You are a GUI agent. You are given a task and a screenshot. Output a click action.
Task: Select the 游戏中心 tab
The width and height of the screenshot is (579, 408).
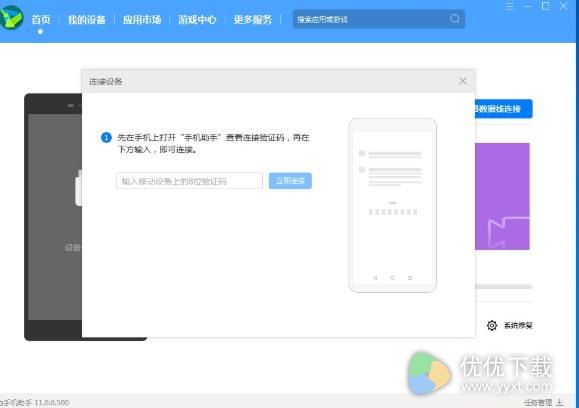(197, 19)
